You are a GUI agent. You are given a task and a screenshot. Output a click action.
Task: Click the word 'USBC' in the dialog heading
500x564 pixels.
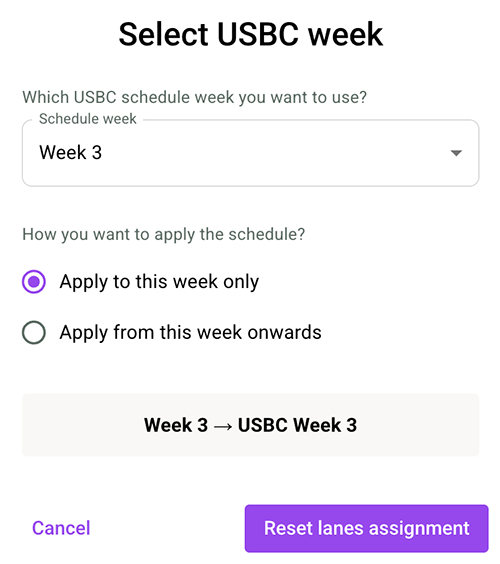pyautogui.click(x=258, y=34)
